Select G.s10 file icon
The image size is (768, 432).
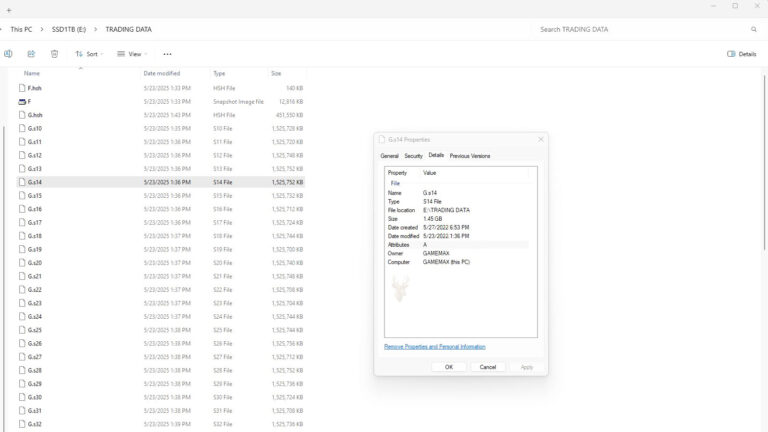coord(22,128)
